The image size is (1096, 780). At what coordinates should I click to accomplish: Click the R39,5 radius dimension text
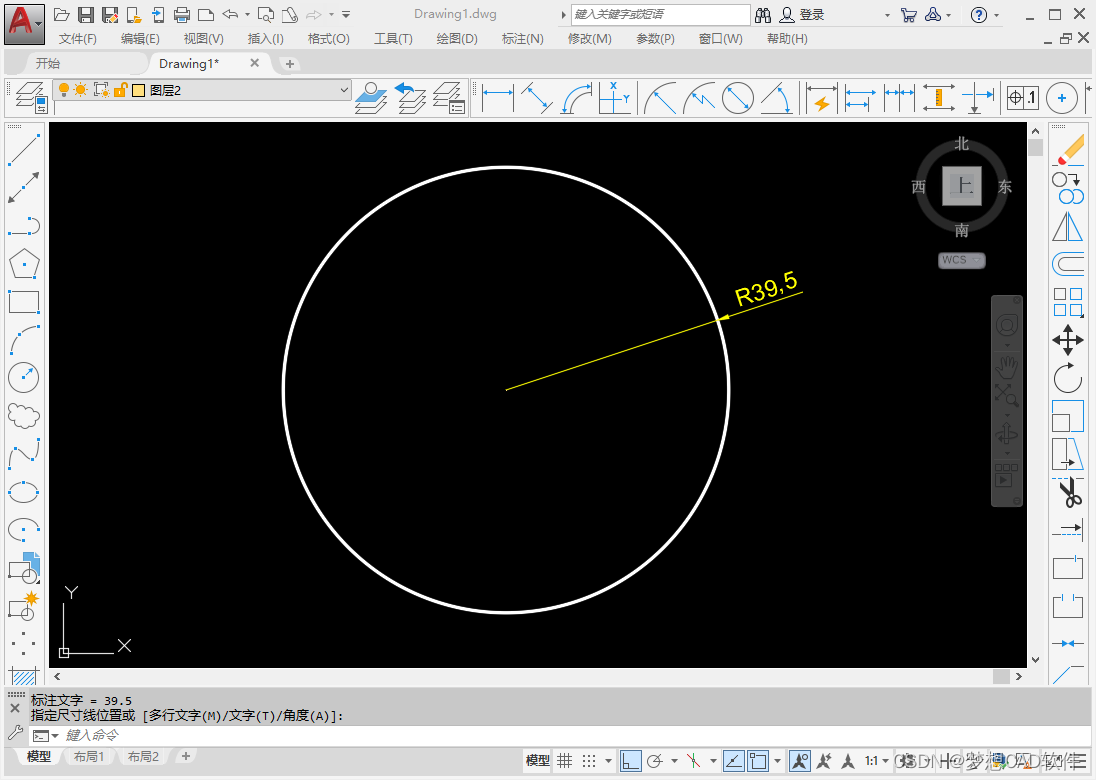tap(766, 288)
